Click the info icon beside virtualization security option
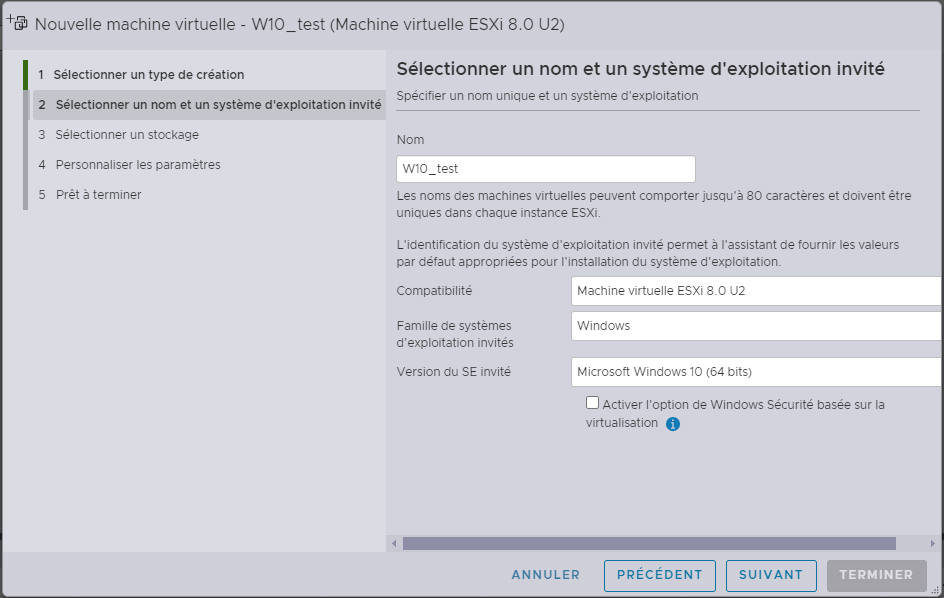This screenshot has width=944, height=598. [673, 424]
